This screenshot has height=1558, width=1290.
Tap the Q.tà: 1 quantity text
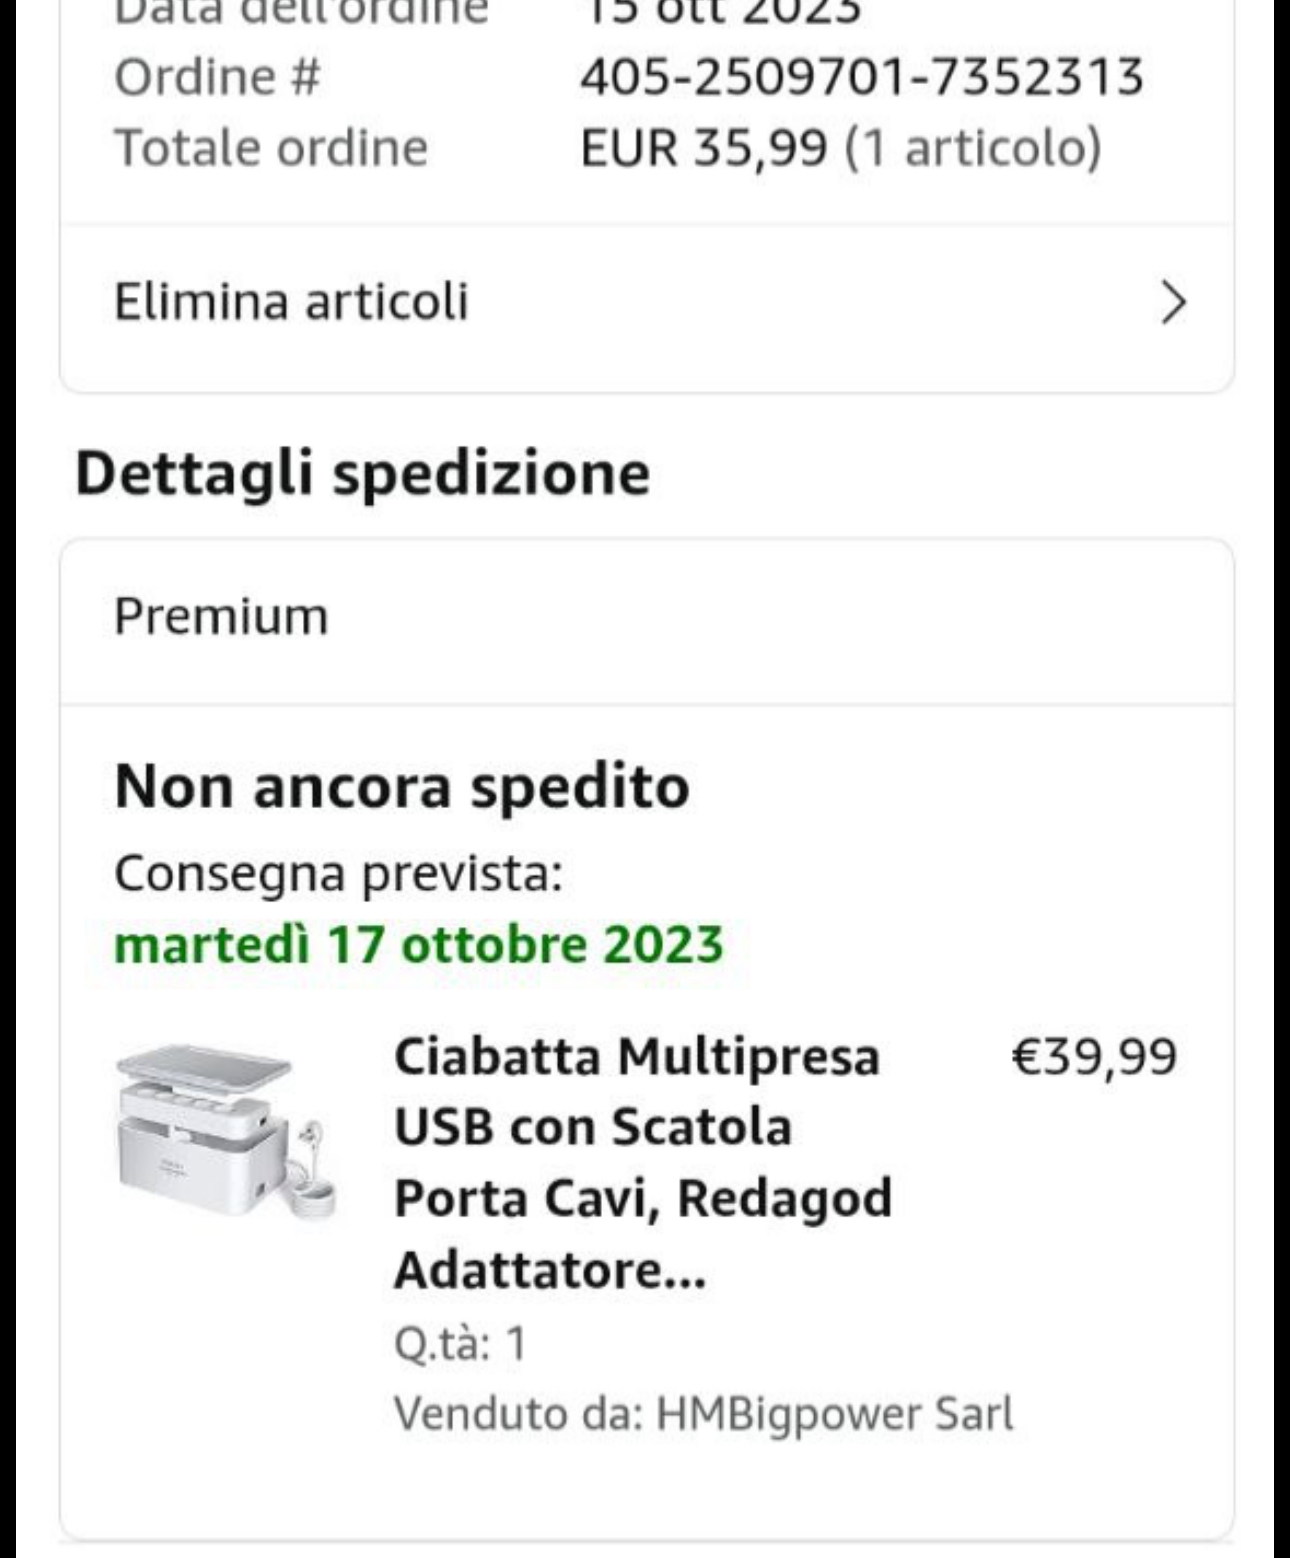pos(460,1343)
